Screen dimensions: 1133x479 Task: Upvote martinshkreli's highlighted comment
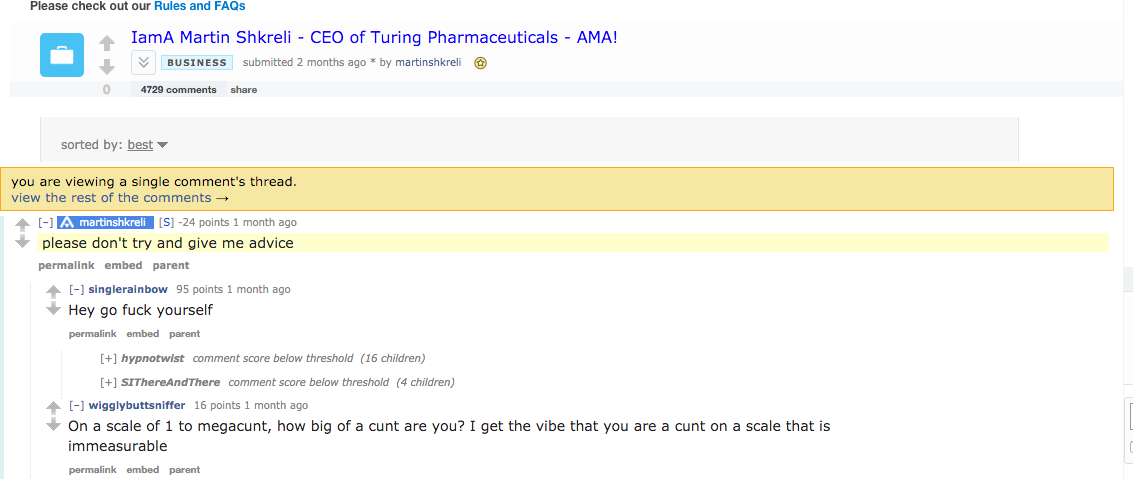point(23,226)
